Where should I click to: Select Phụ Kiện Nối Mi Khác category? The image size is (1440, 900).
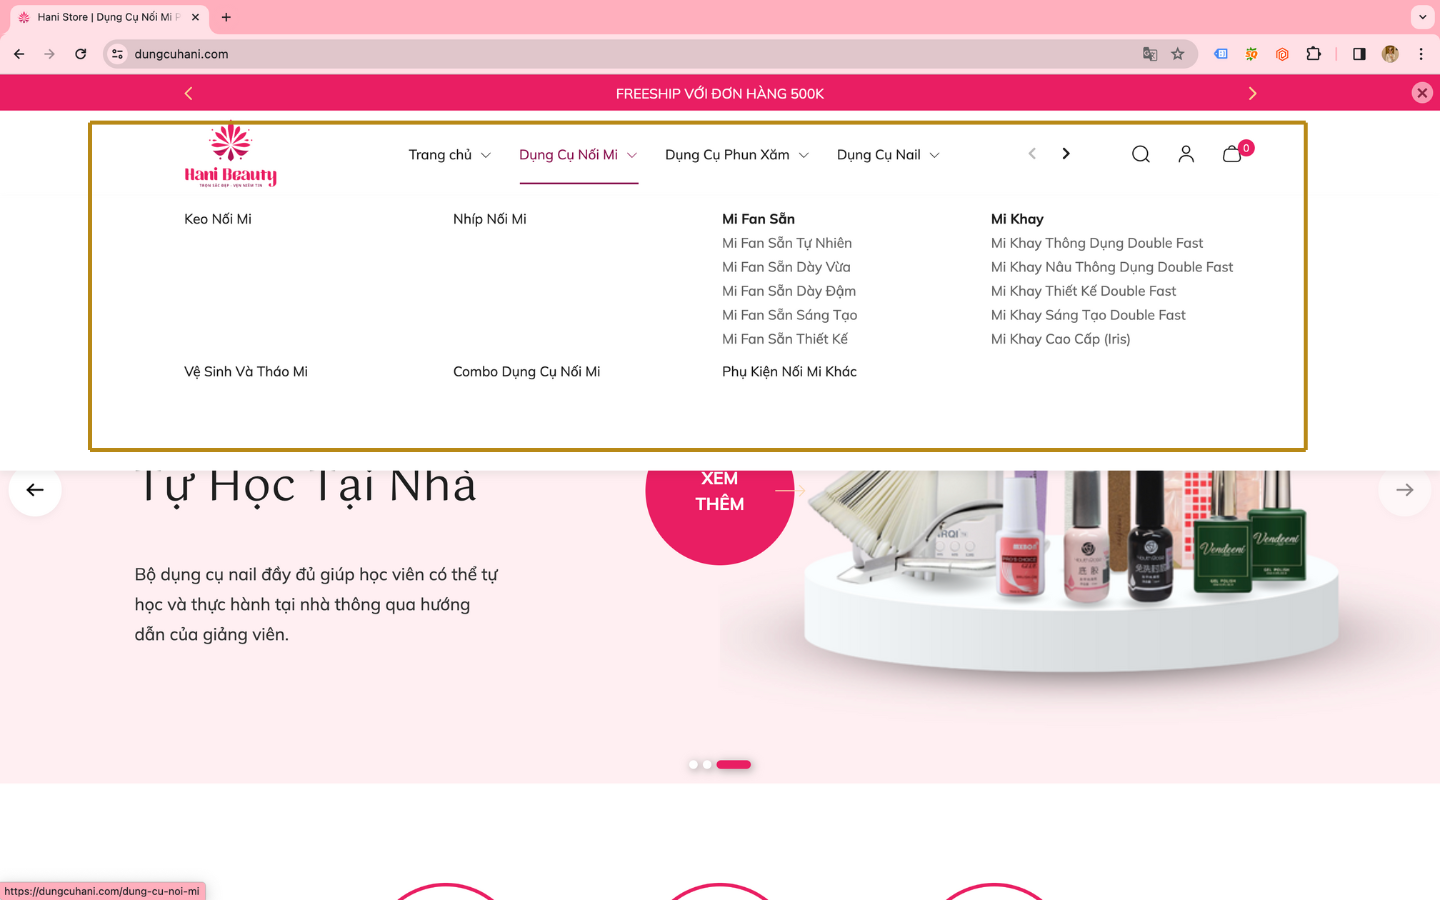[789, 371]
